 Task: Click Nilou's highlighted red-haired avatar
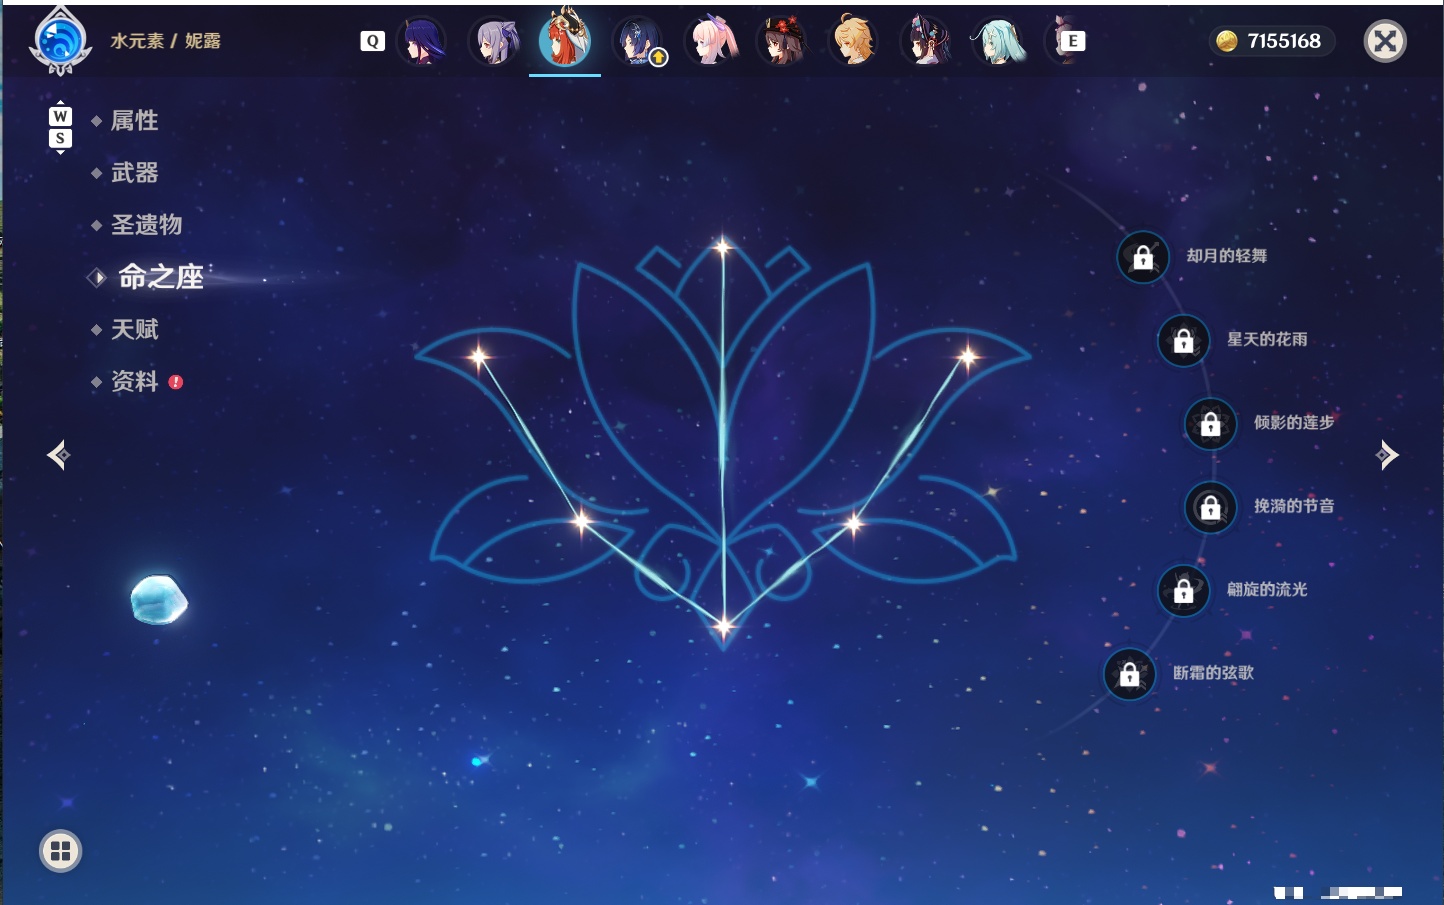[x=565, y=39]
